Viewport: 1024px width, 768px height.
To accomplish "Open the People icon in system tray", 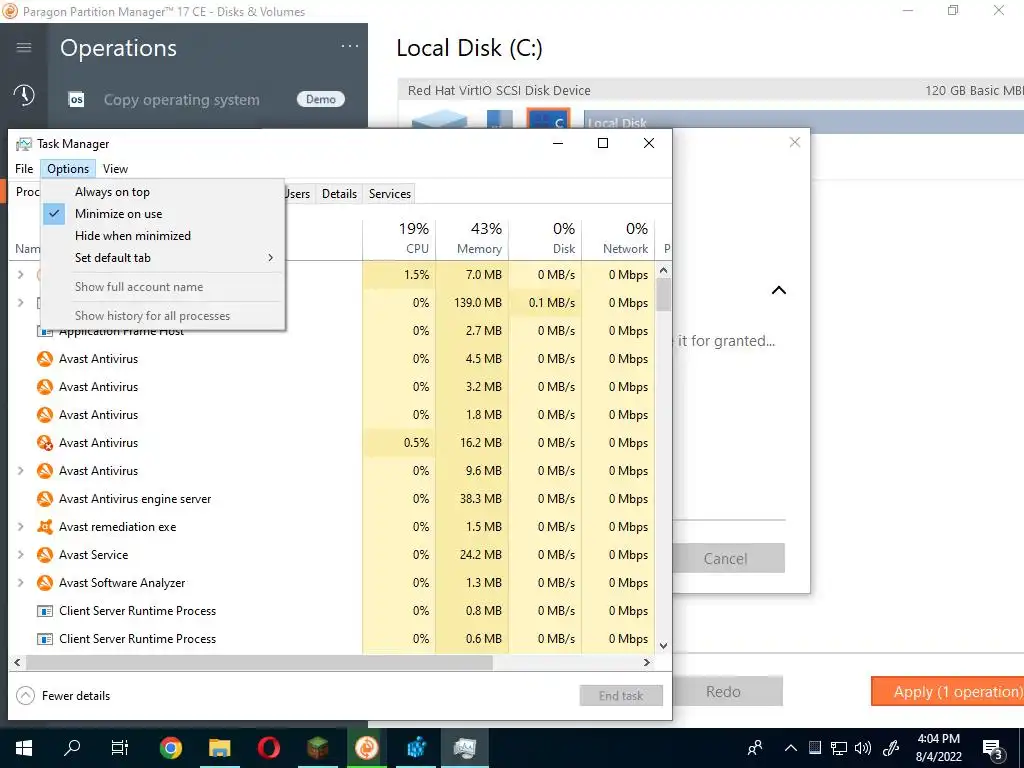I will click(x=755, y=748).
